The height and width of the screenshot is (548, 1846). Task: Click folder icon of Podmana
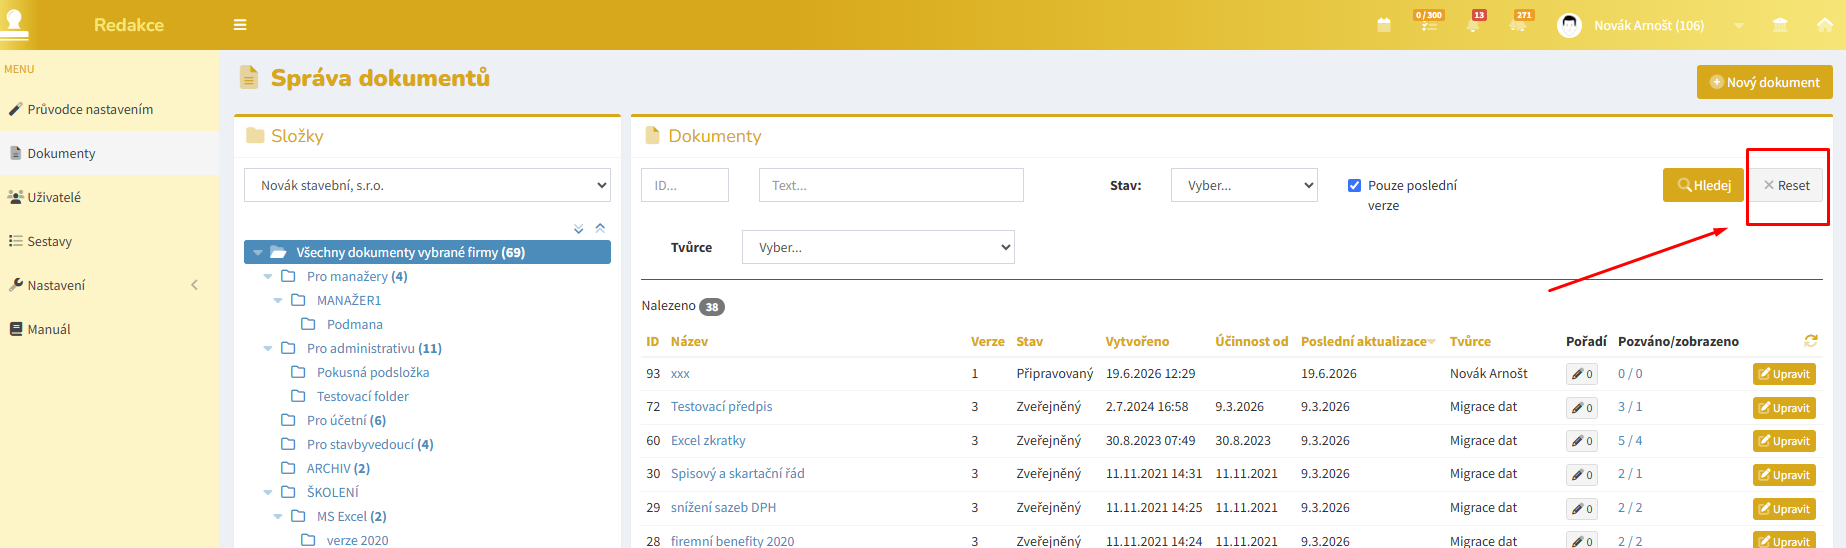coord(308,324)
